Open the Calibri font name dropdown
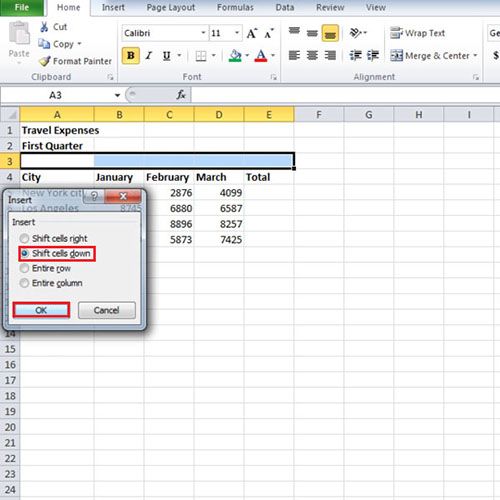This screenshot has width=500, height=500. (203, 33)
